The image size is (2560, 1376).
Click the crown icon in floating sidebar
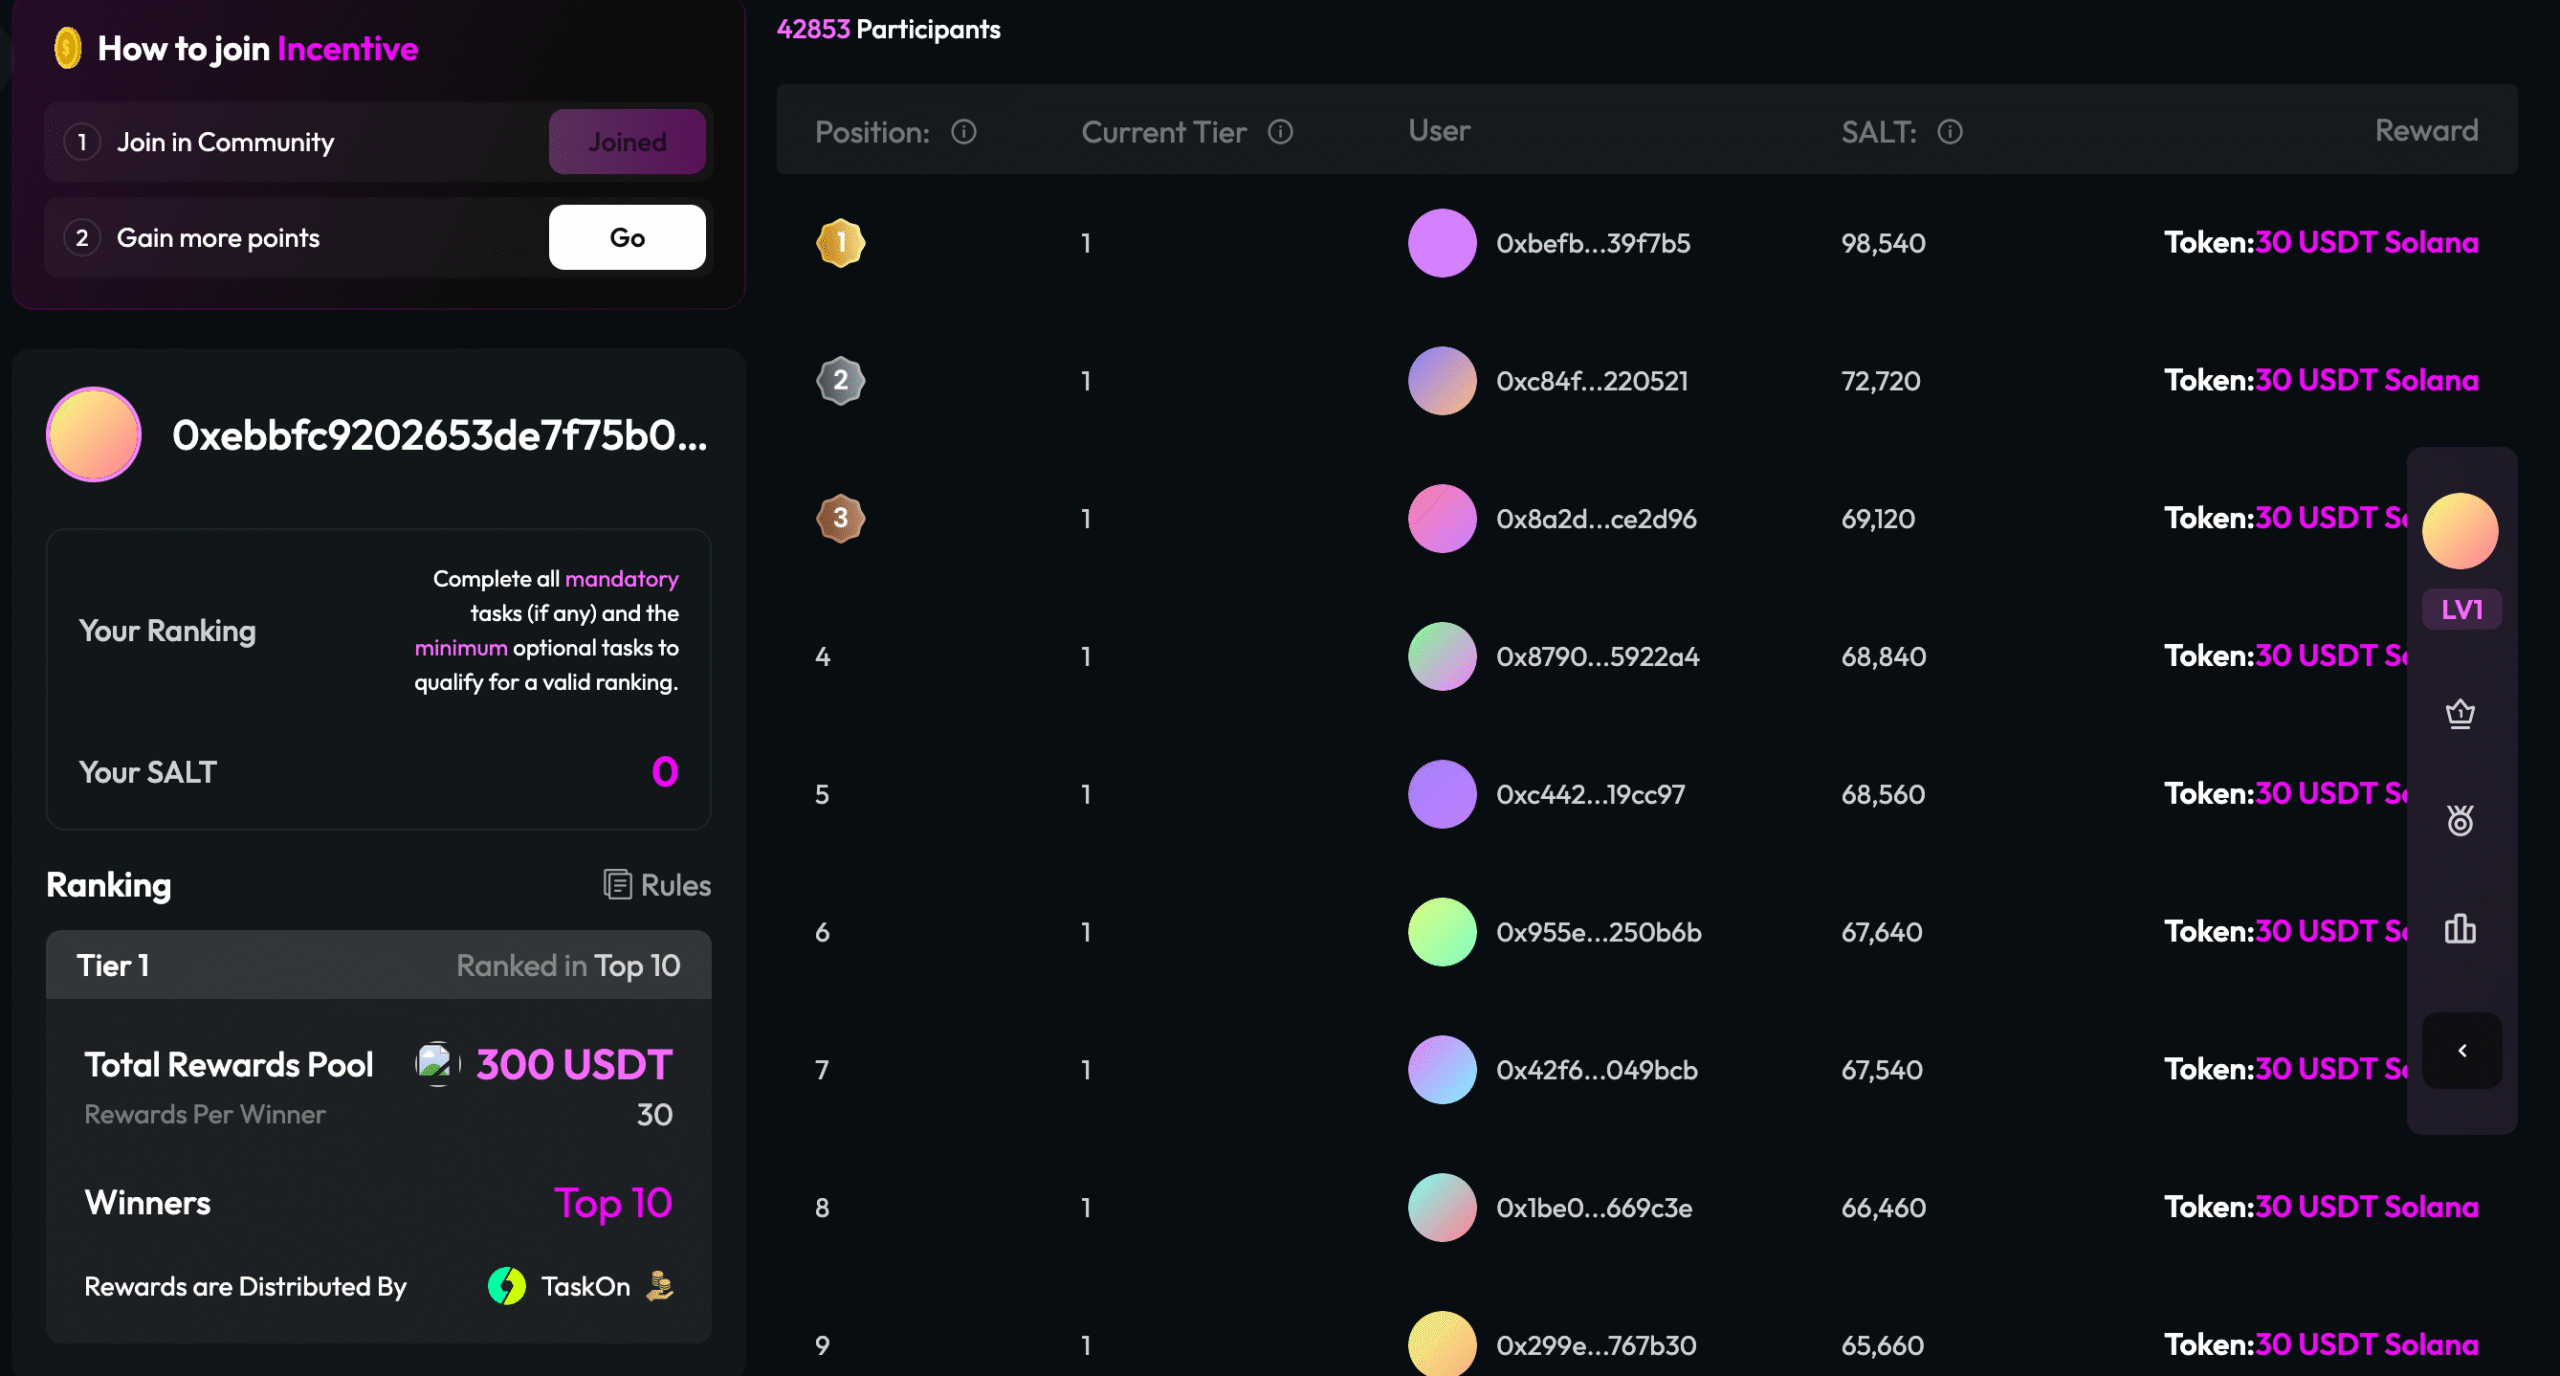tap(2460, 714)
